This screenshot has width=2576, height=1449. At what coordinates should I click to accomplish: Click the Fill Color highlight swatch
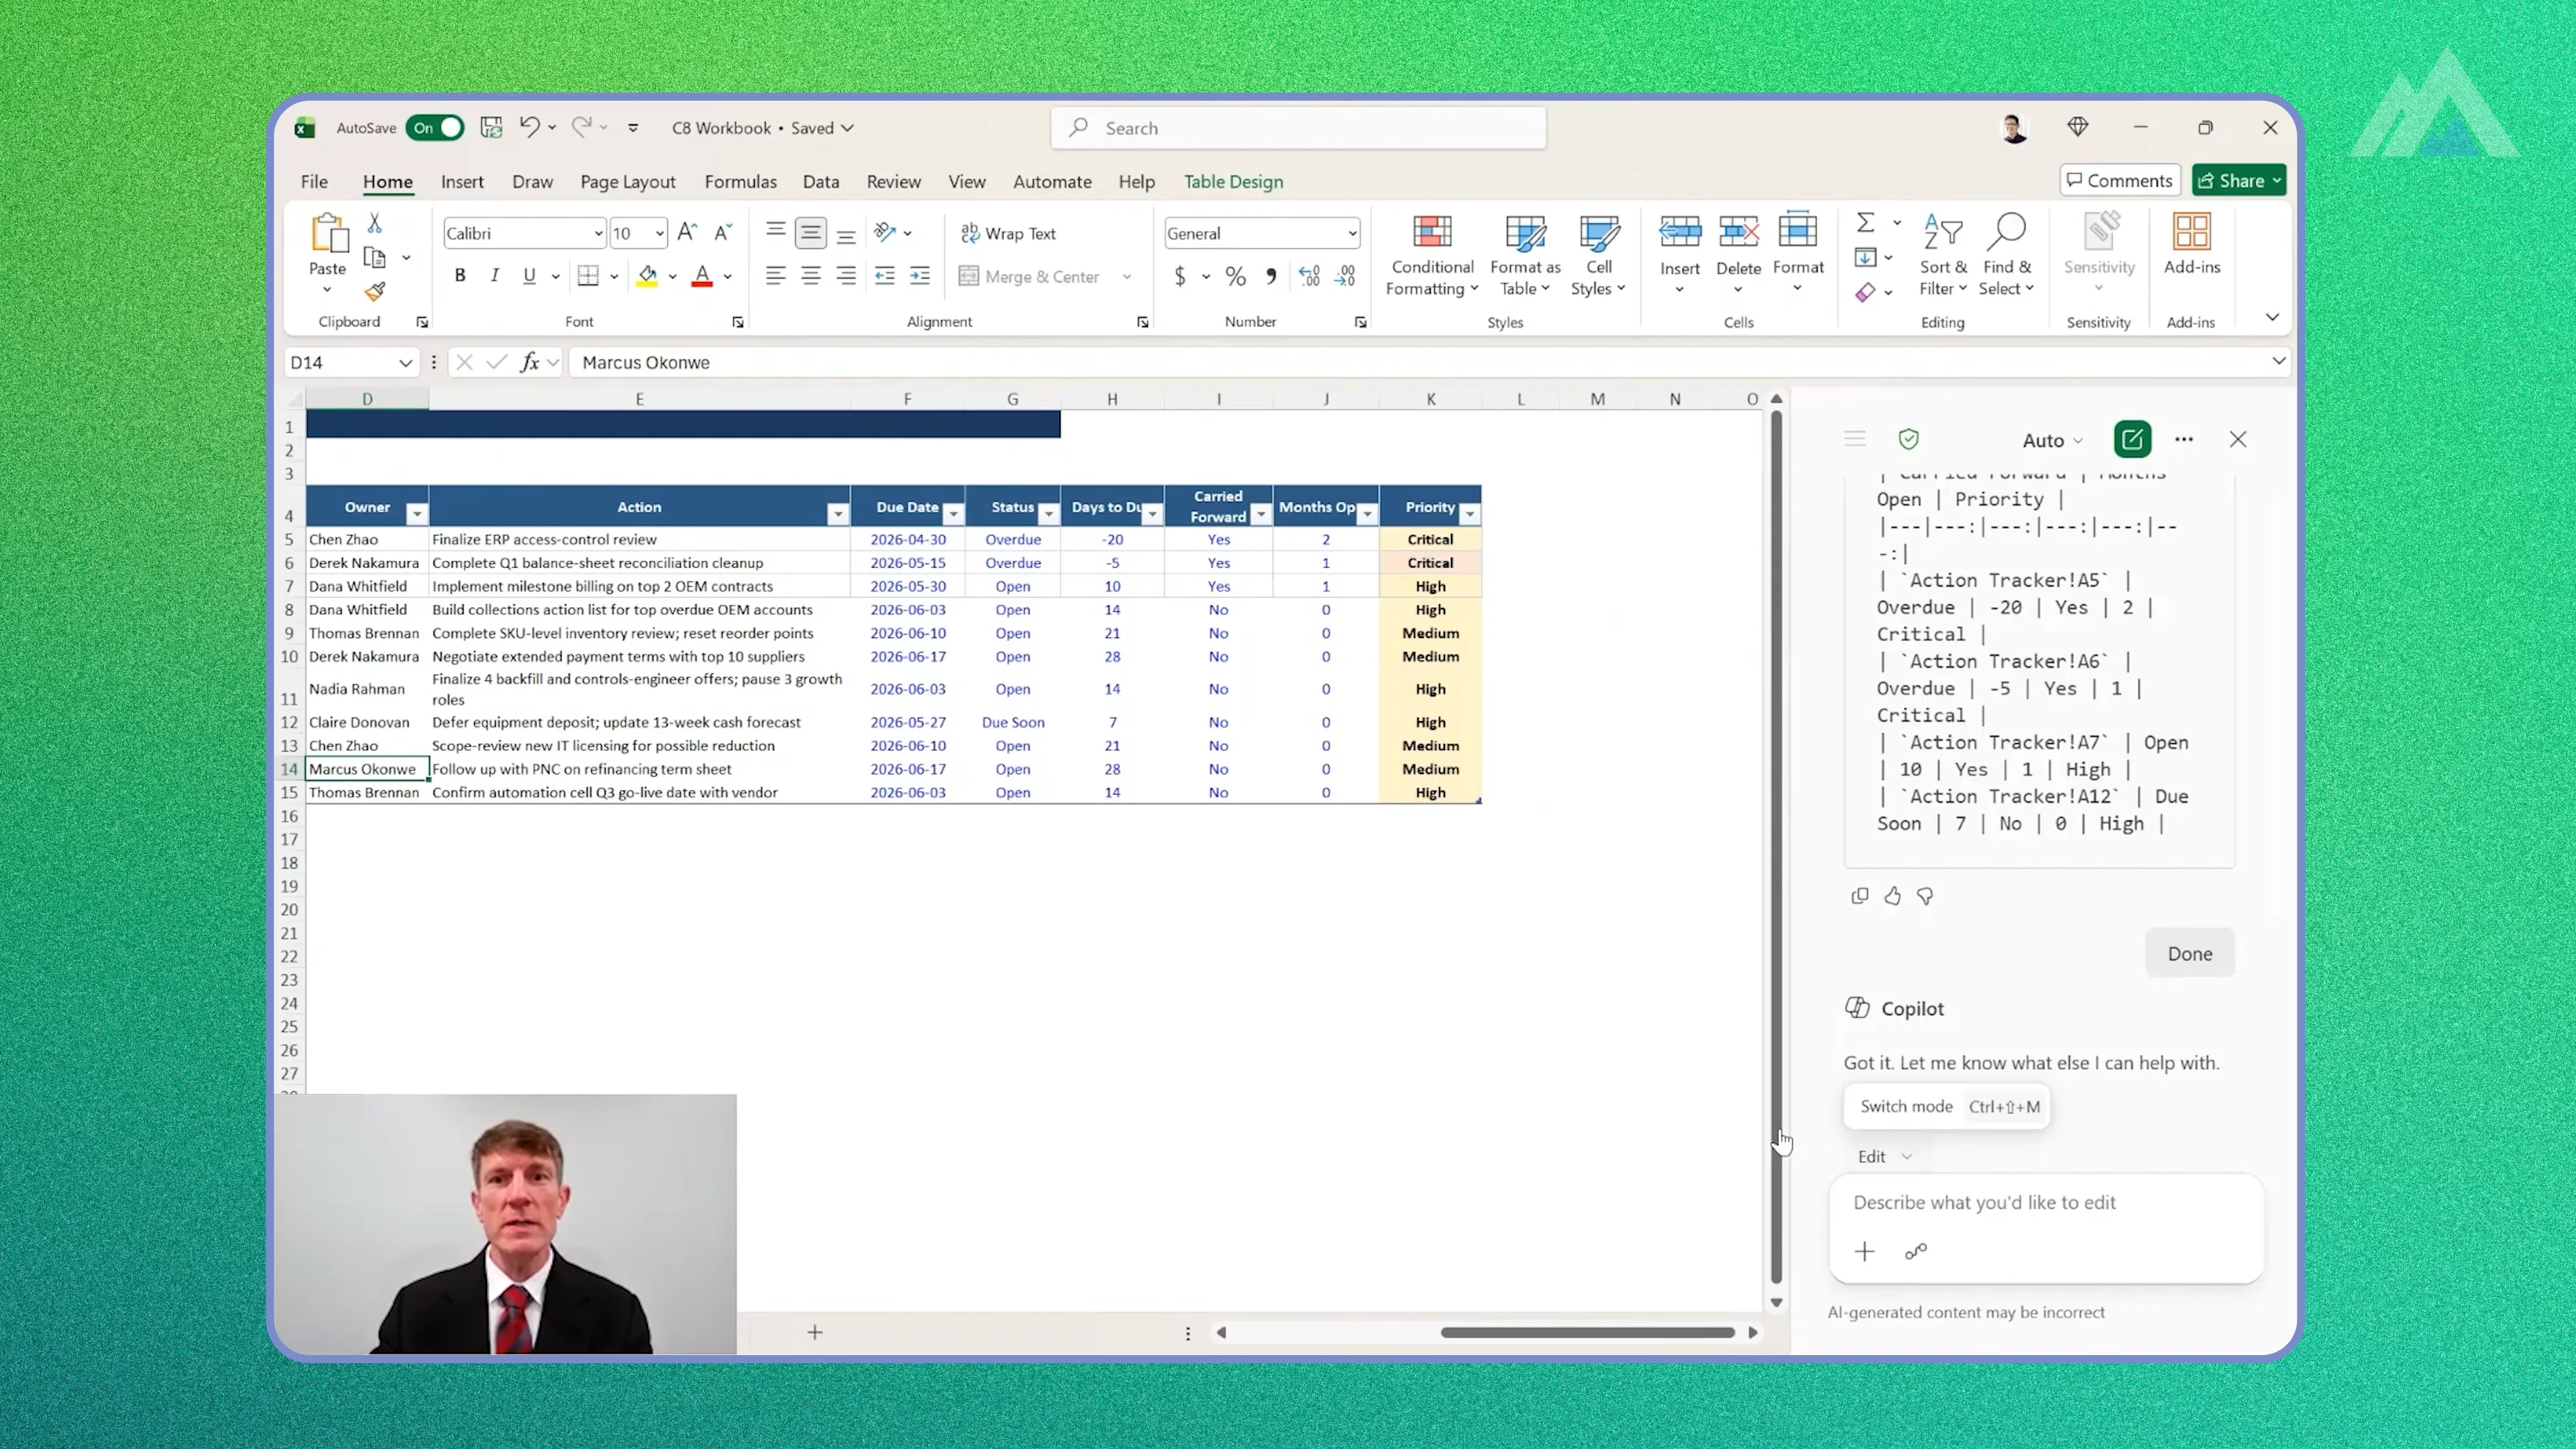(x=647, y=276)
